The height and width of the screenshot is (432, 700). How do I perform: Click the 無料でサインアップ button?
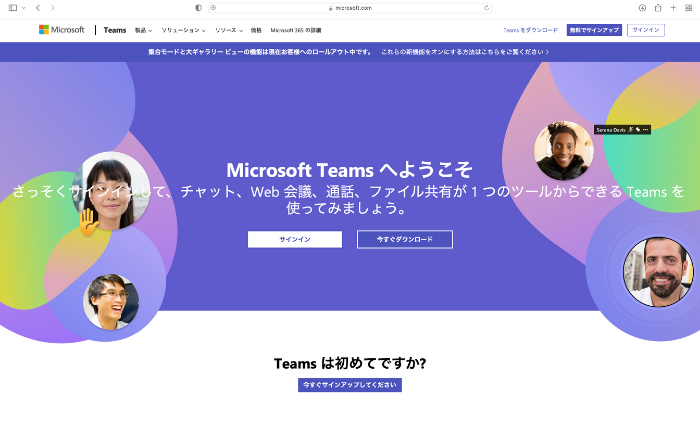[594, 30]
